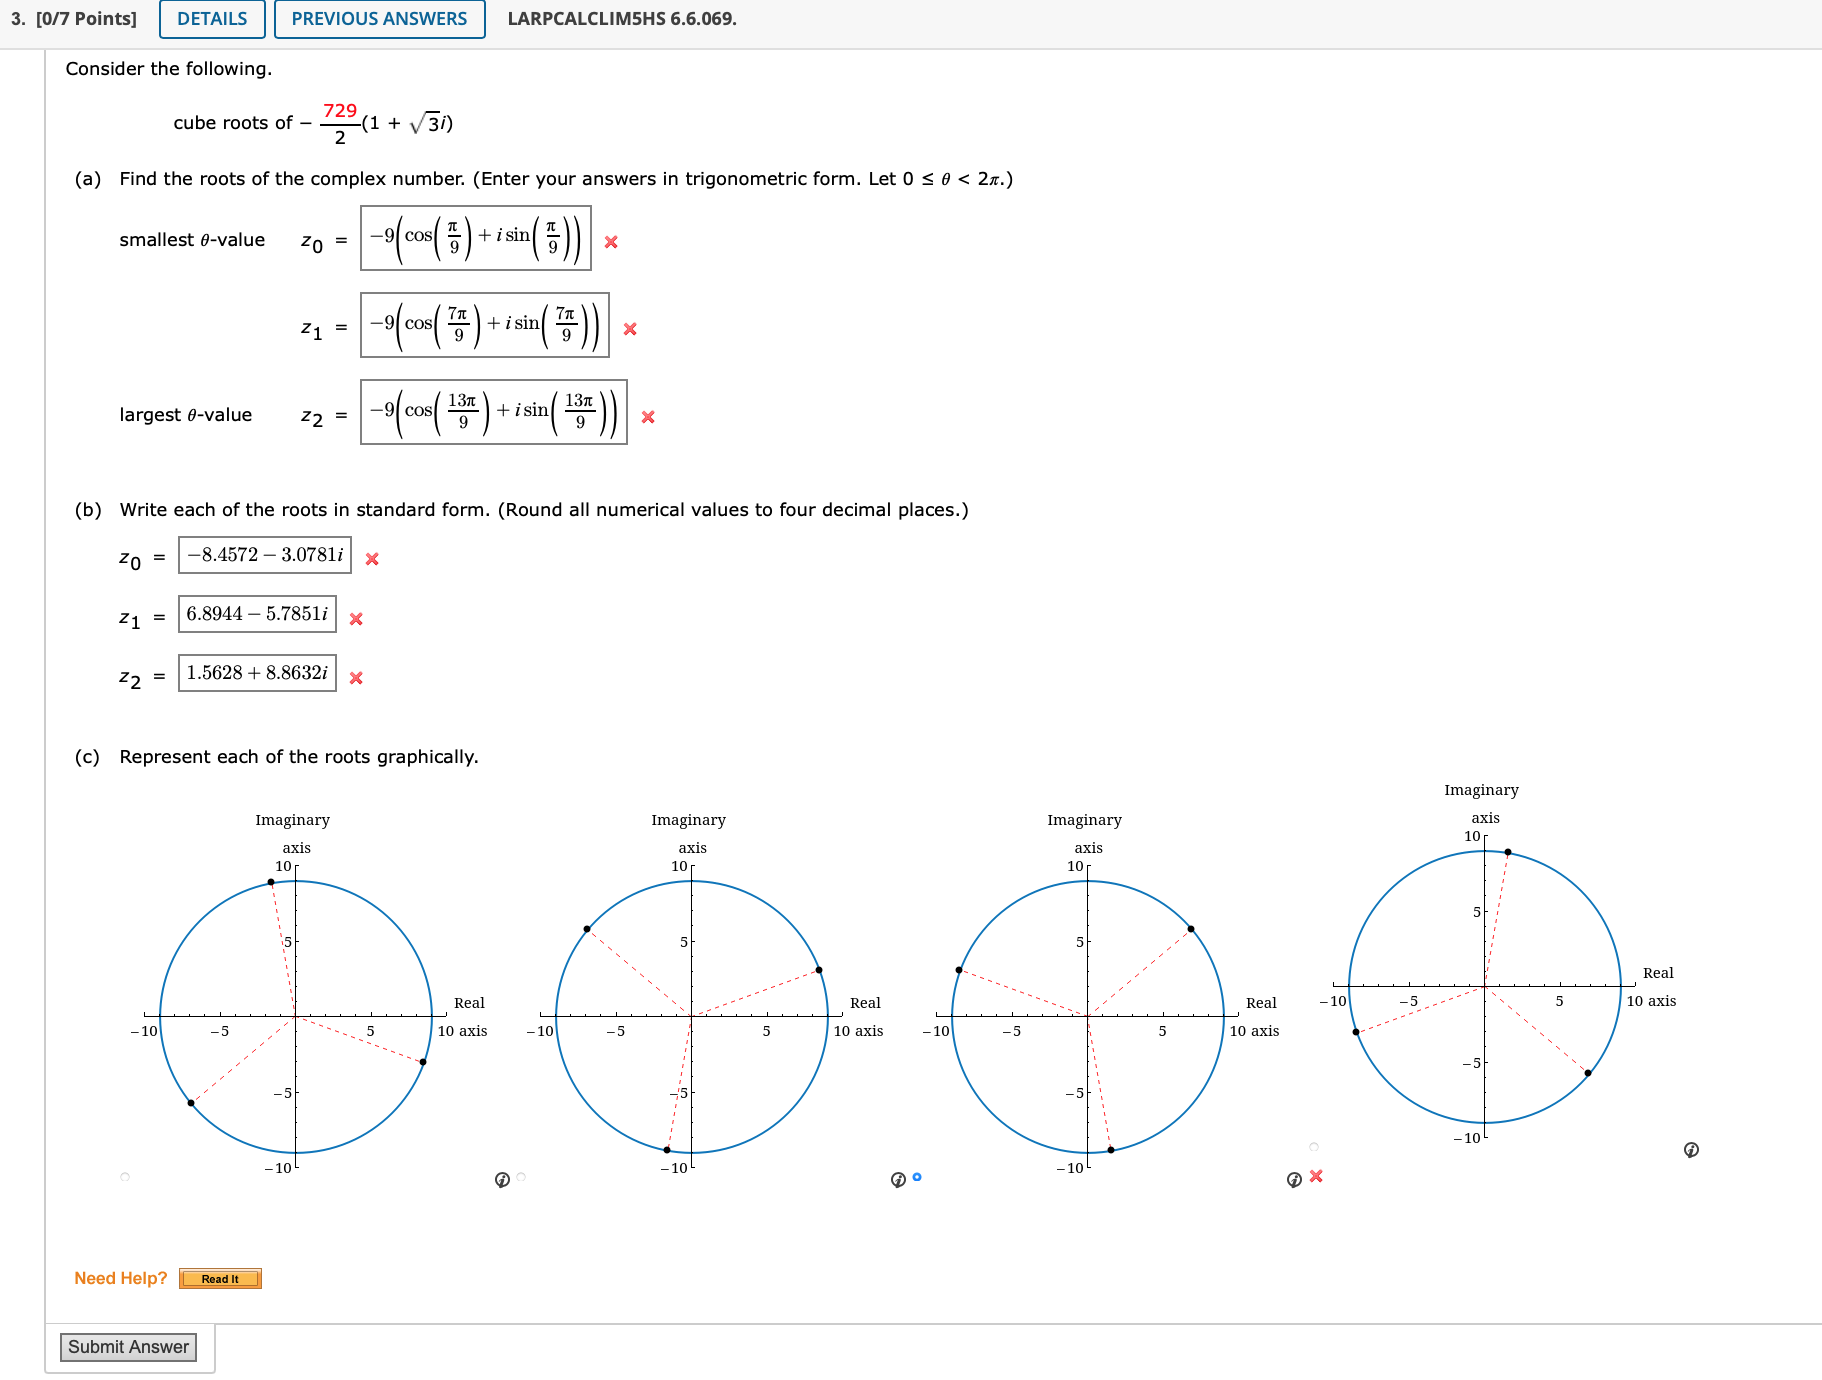Image resolution: width=1822 pixels, height=1380 pixels.
Task: Click the z2 standard form answer box
Action: pyautogui.click(x=256, y=673)
